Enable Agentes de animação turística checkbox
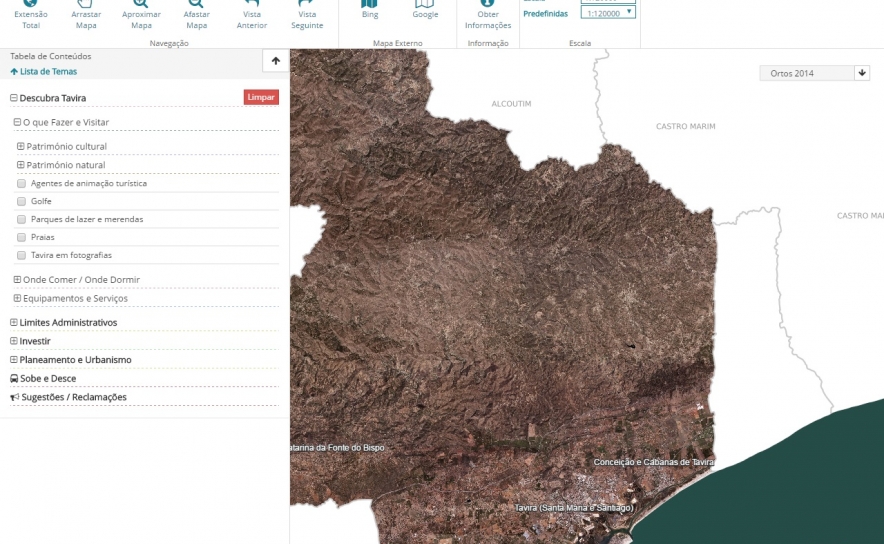The image size is (884, 544). tap(21, 183)
